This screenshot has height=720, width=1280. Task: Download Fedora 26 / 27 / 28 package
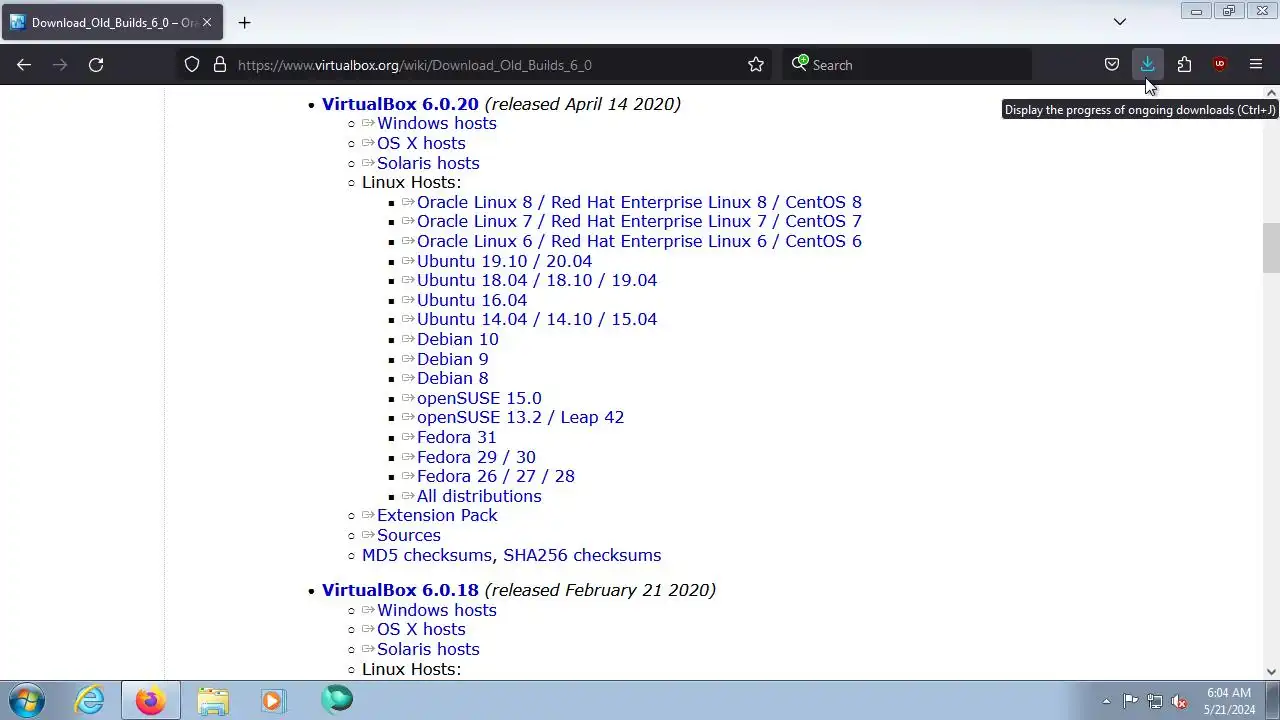(495, 476)
